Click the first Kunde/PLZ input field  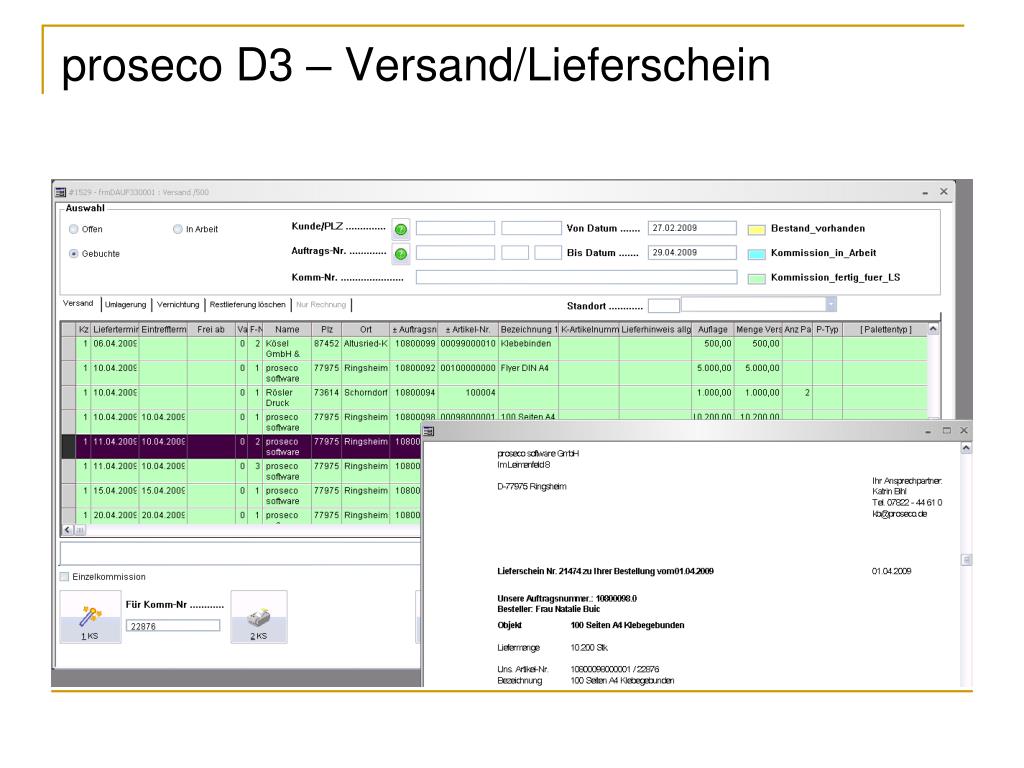click(455, 228)
